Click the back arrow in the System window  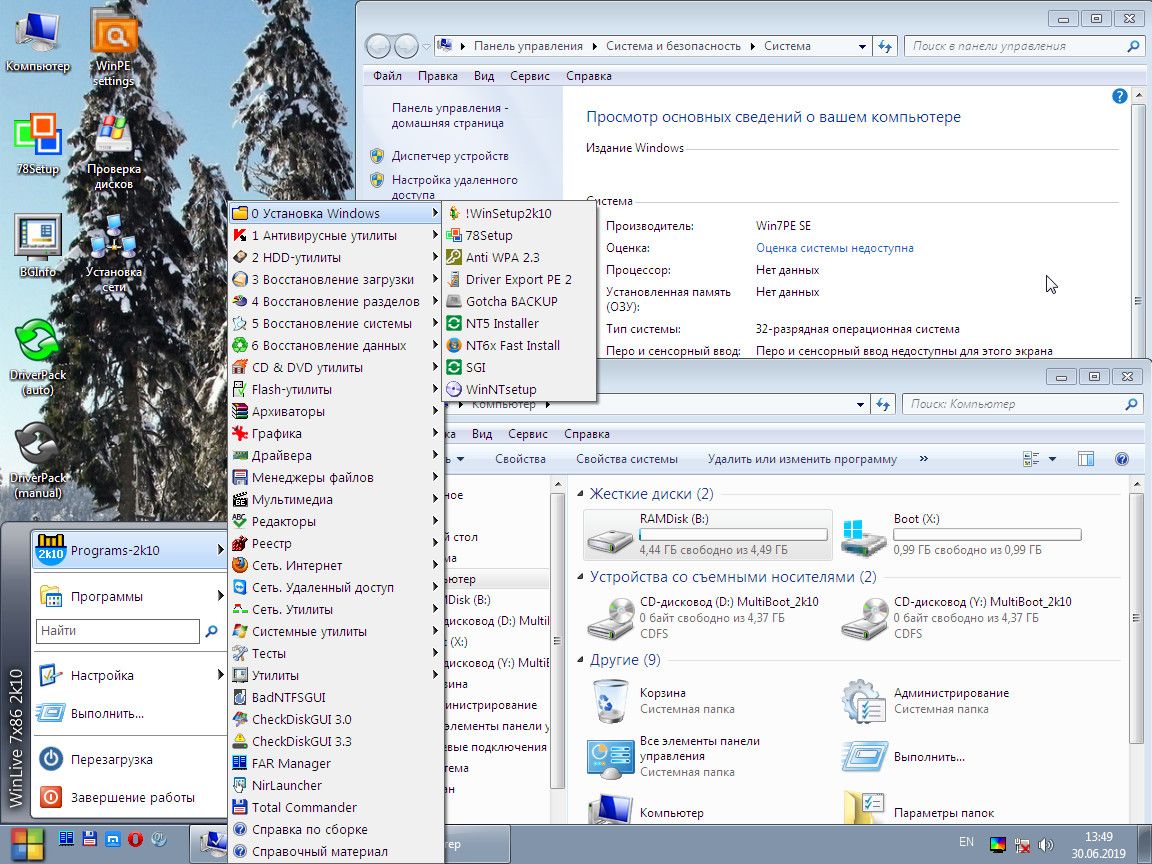376,45
